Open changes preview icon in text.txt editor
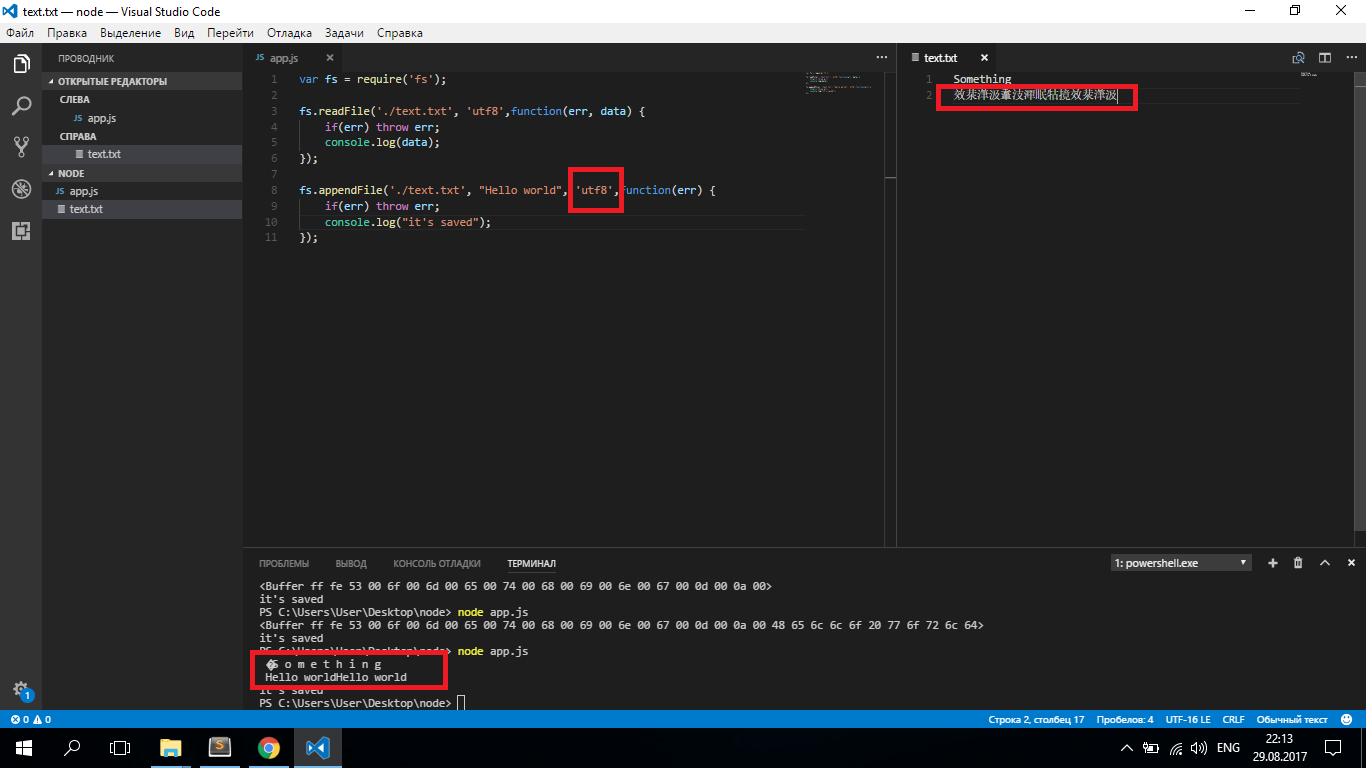The height and width of the screenshot is (768, 1366). (1299, 58)
